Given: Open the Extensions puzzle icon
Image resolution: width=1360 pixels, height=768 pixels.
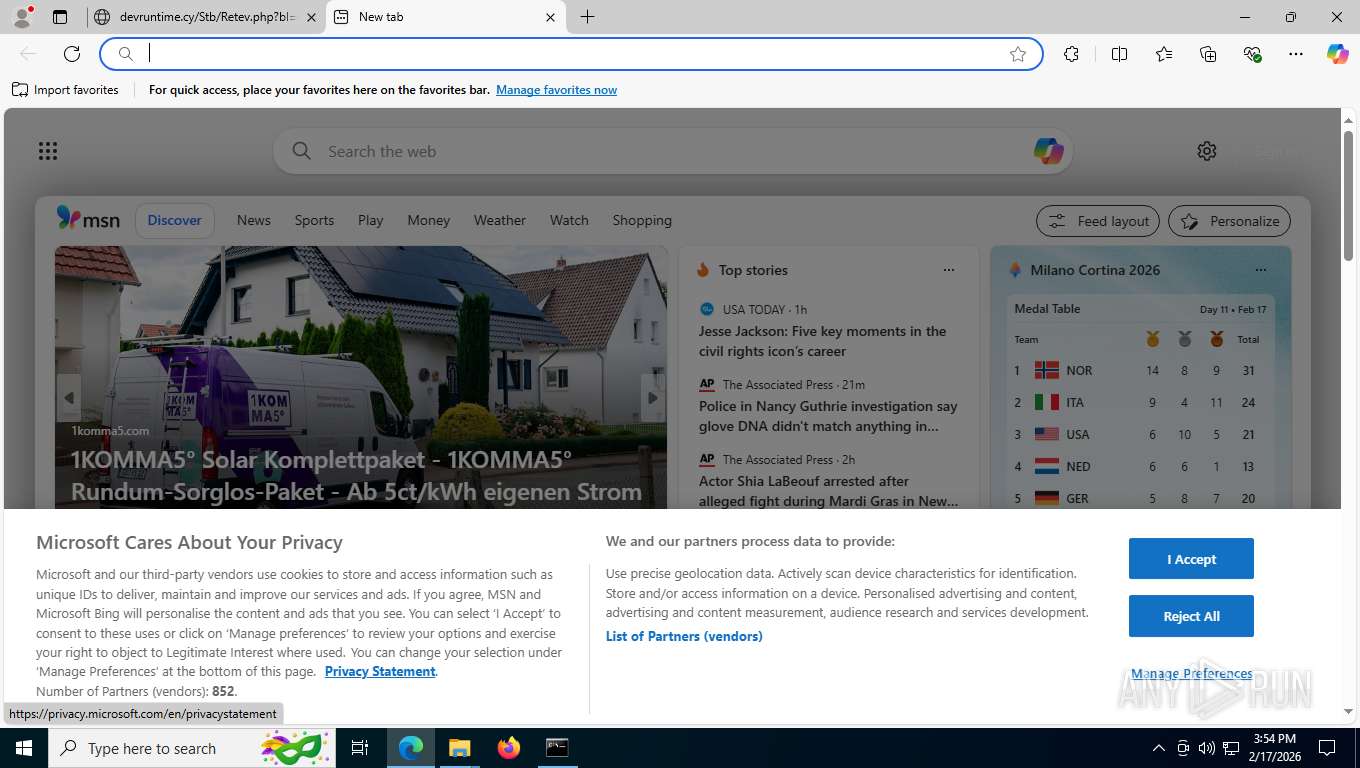Looking at the screenshot, I should (x=1072, y=54).
